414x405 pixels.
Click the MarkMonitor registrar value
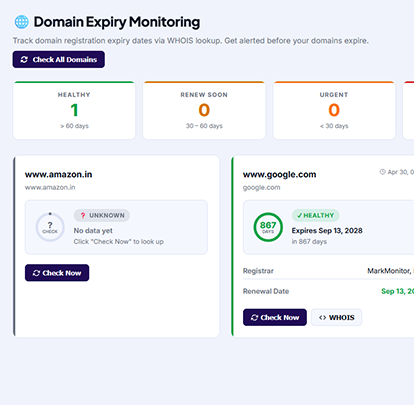(390, 271)
